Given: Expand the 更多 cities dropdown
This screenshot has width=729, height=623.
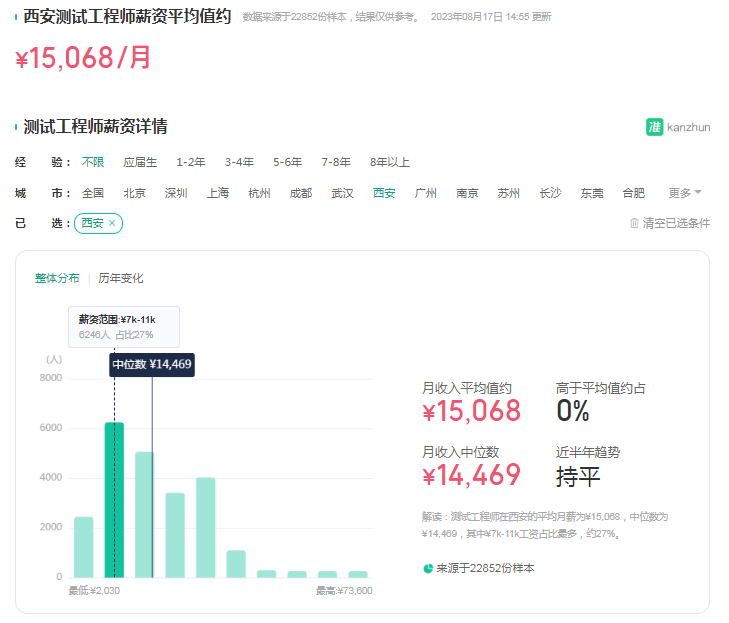Looking at the screenshot, I should click(x=685, y=192).
